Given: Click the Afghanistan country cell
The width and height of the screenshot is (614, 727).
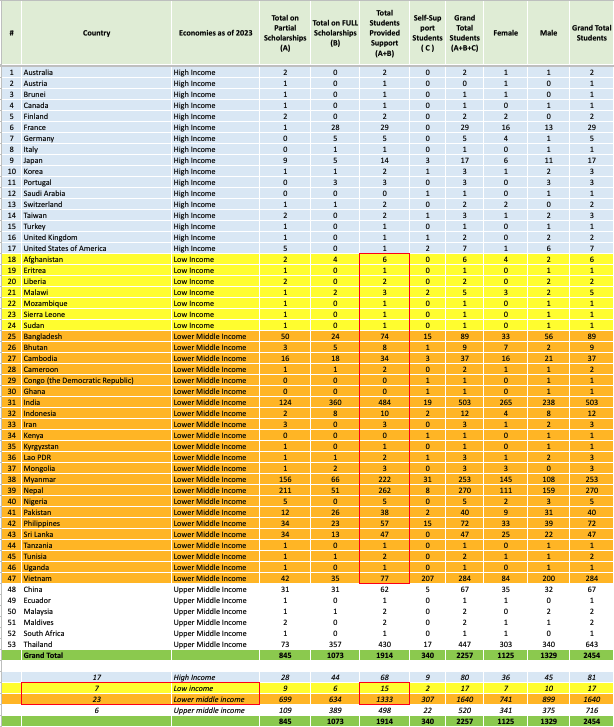Looking at the screenshot, I should 96,260.
